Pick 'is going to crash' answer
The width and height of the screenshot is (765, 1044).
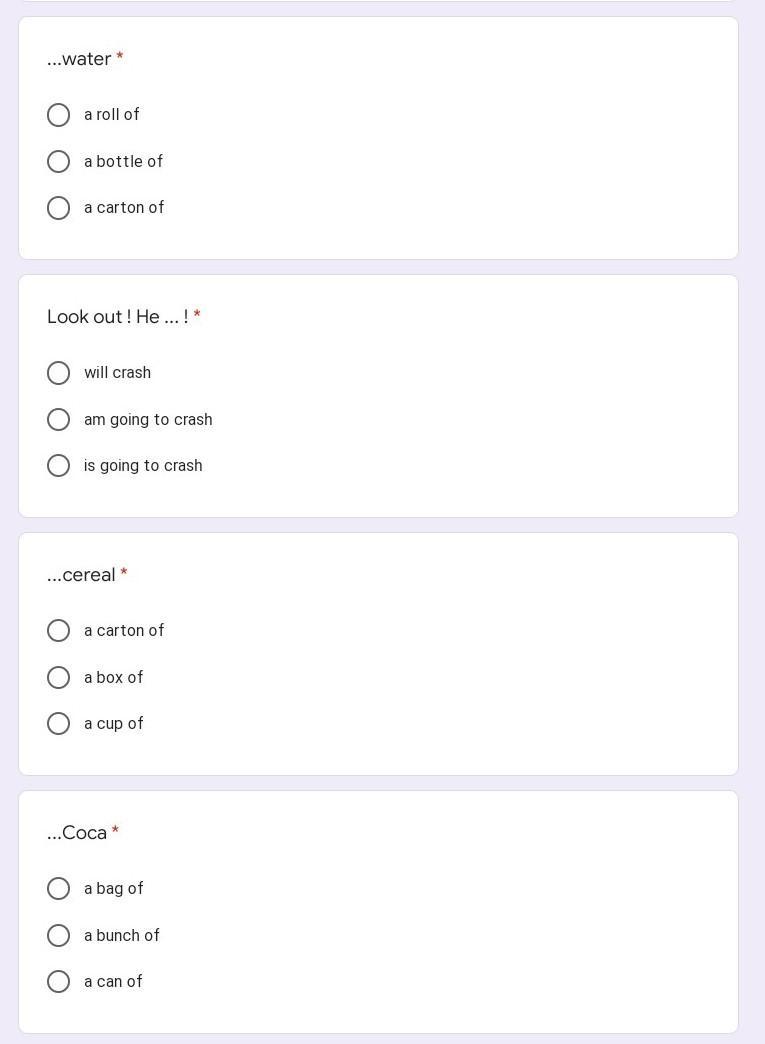click(x=59, y=466)
